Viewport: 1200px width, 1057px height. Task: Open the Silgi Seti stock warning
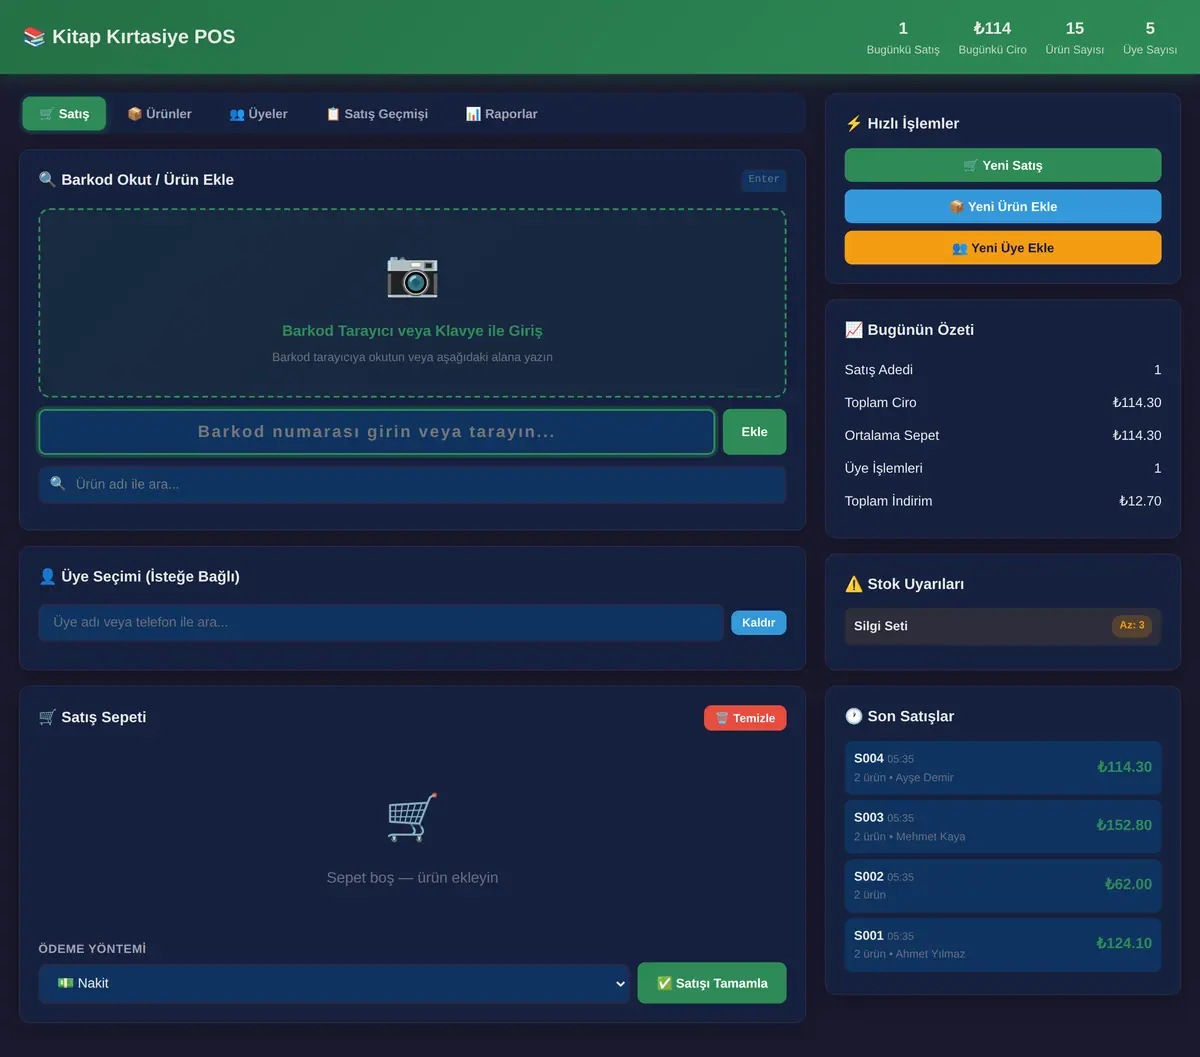click(x=1003, y=626)
